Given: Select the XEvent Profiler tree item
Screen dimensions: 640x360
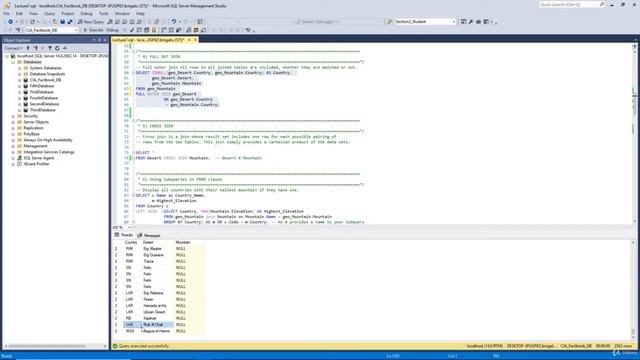Looking at the screenshot, I should click(36, 164).
